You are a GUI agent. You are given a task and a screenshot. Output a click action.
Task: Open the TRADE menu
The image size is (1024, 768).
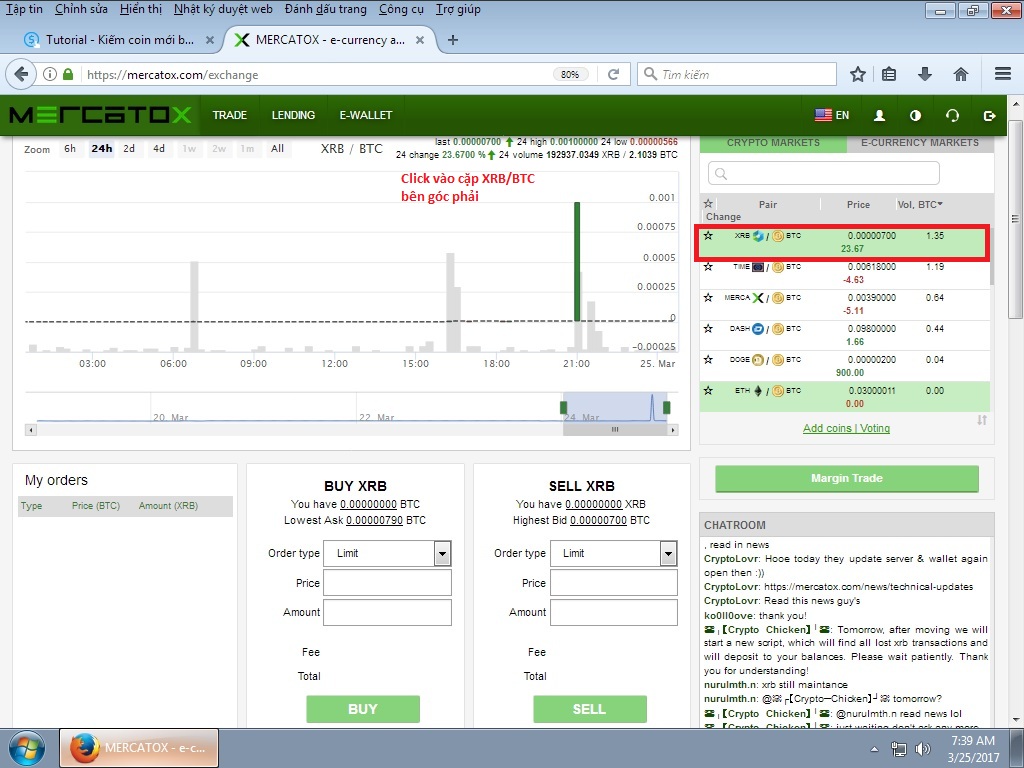coord(229,115)
